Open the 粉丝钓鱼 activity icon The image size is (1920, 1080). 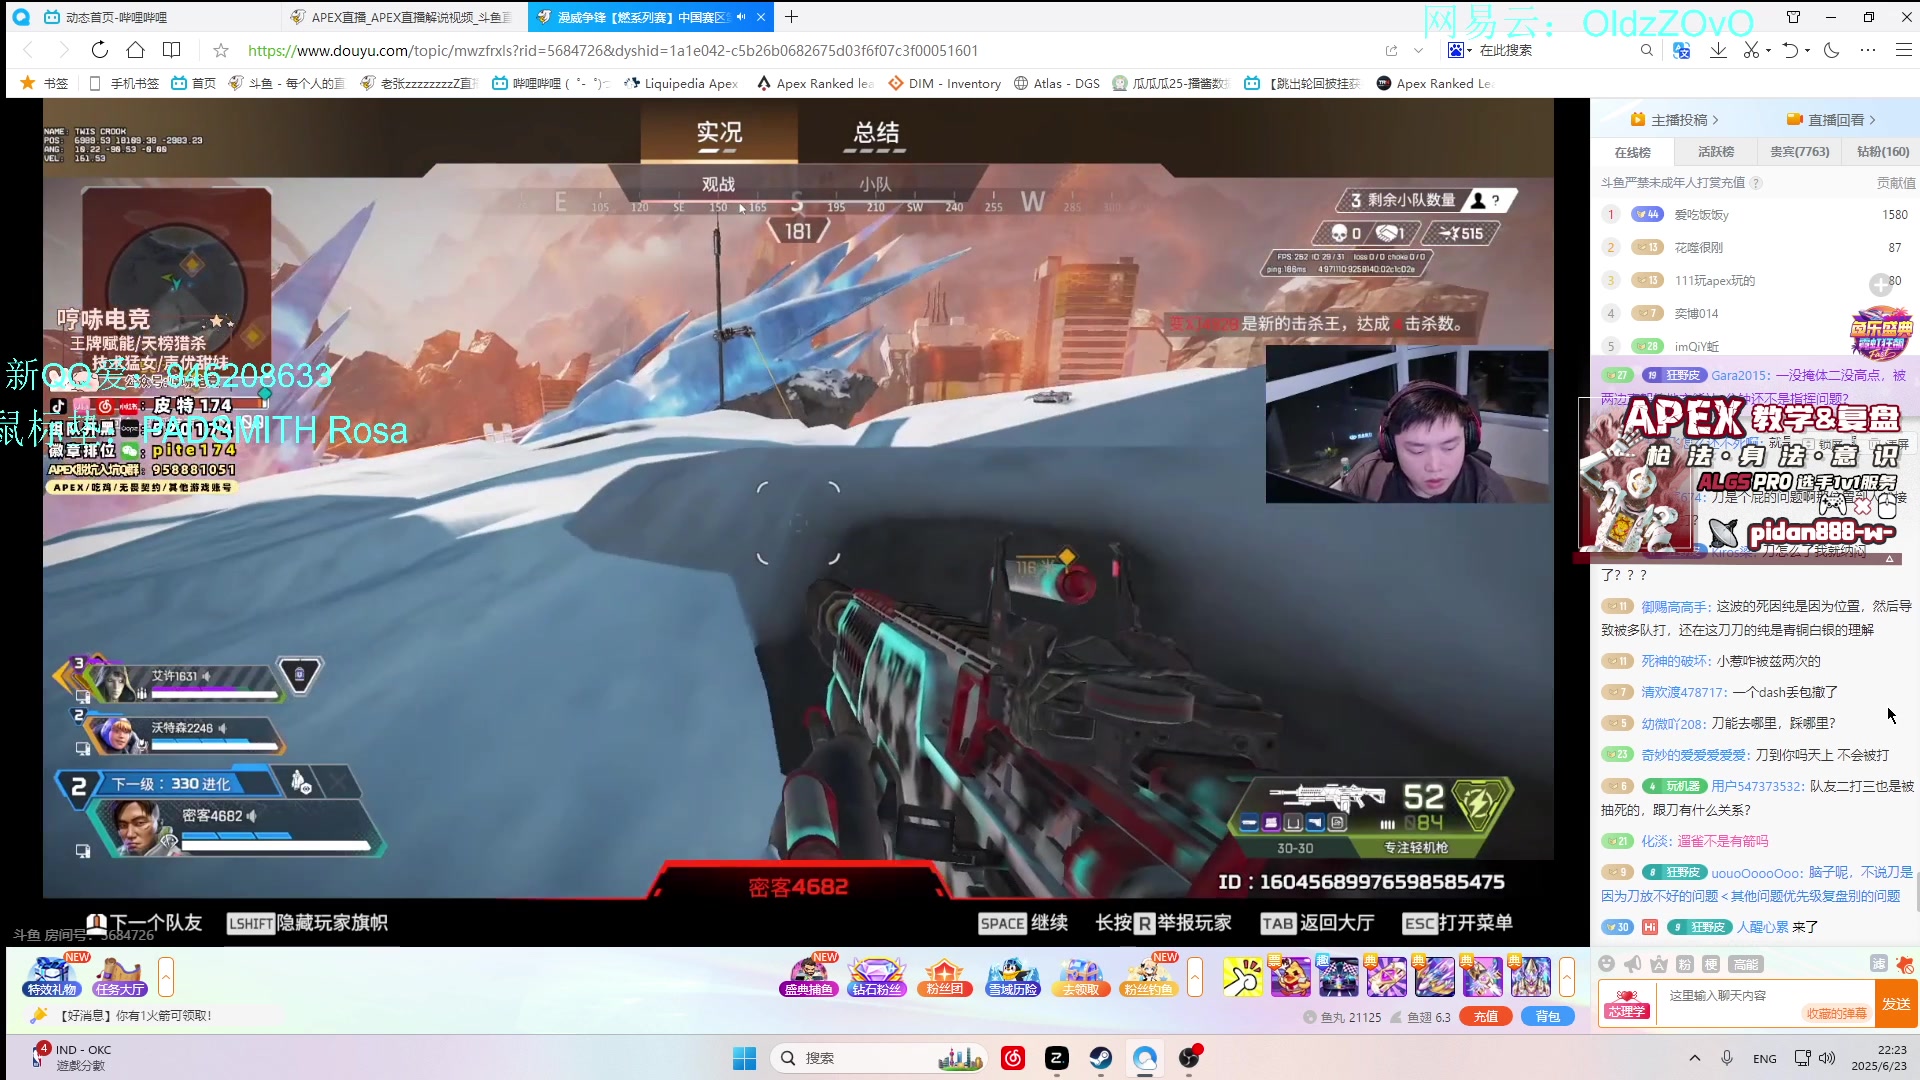tap(1149, 977)
